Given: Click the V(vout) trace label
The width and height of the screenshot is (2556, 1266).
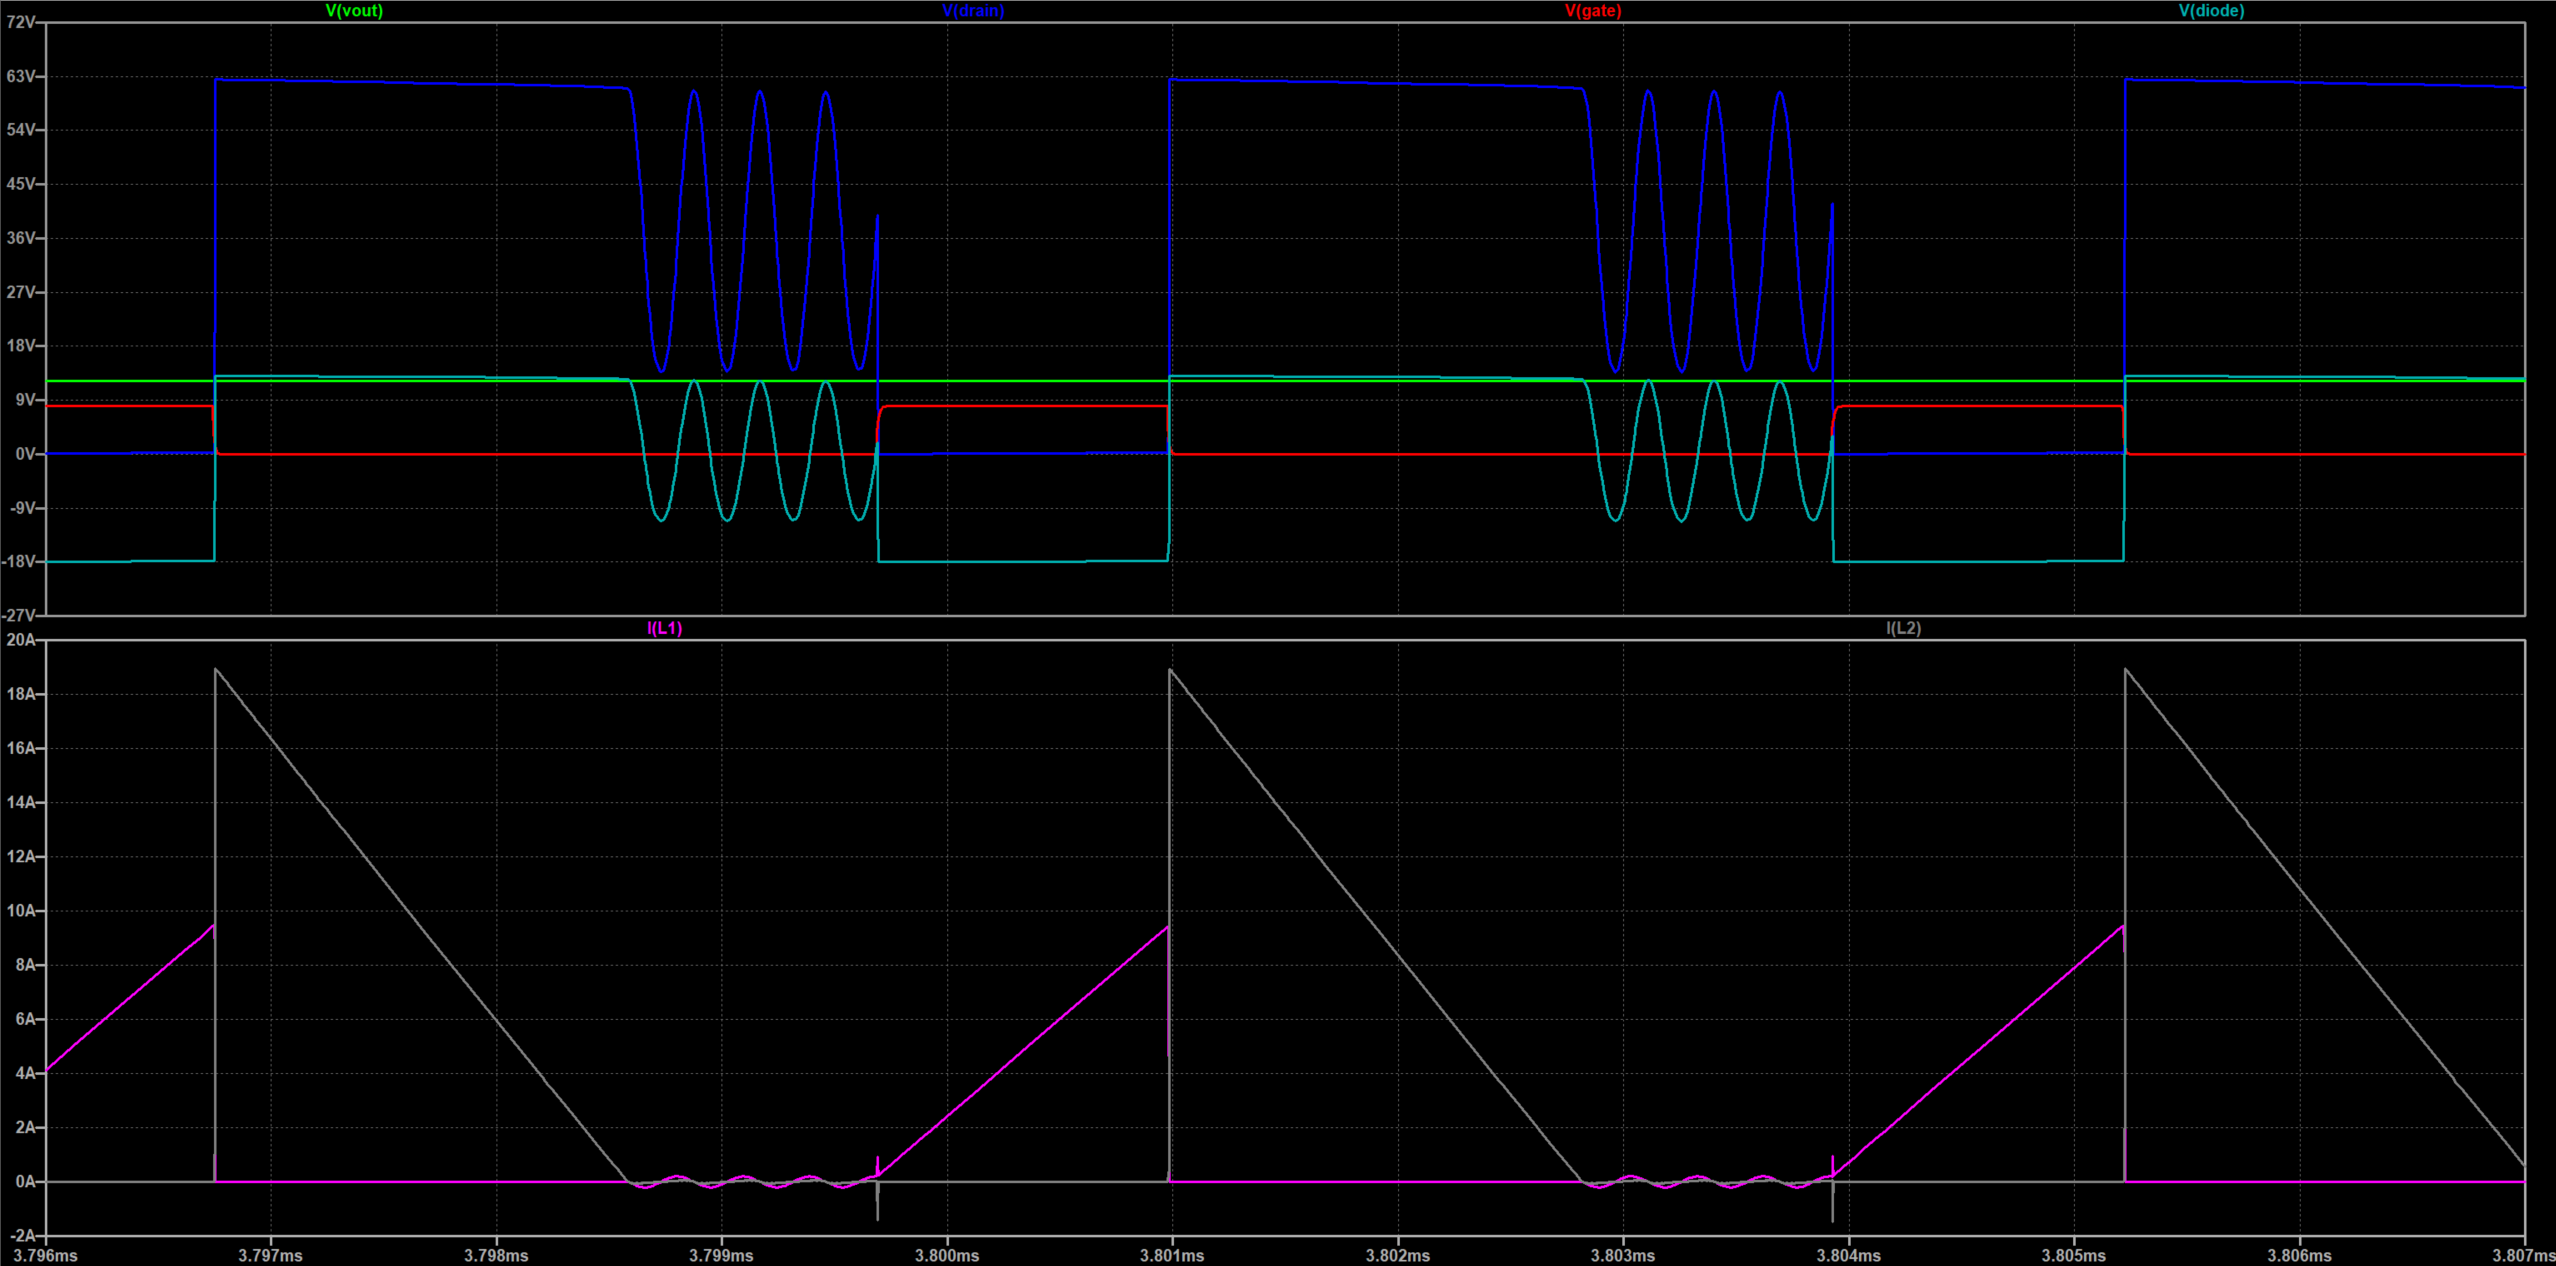Looking at the screenshot, I should 354,11.
